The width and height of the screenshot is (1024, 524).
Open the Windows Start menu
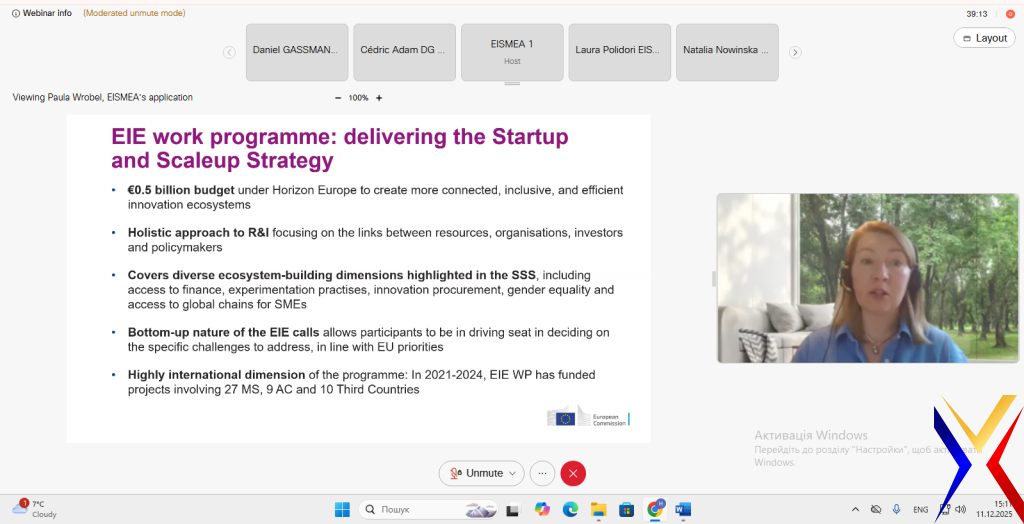click(x=342, y=509)
